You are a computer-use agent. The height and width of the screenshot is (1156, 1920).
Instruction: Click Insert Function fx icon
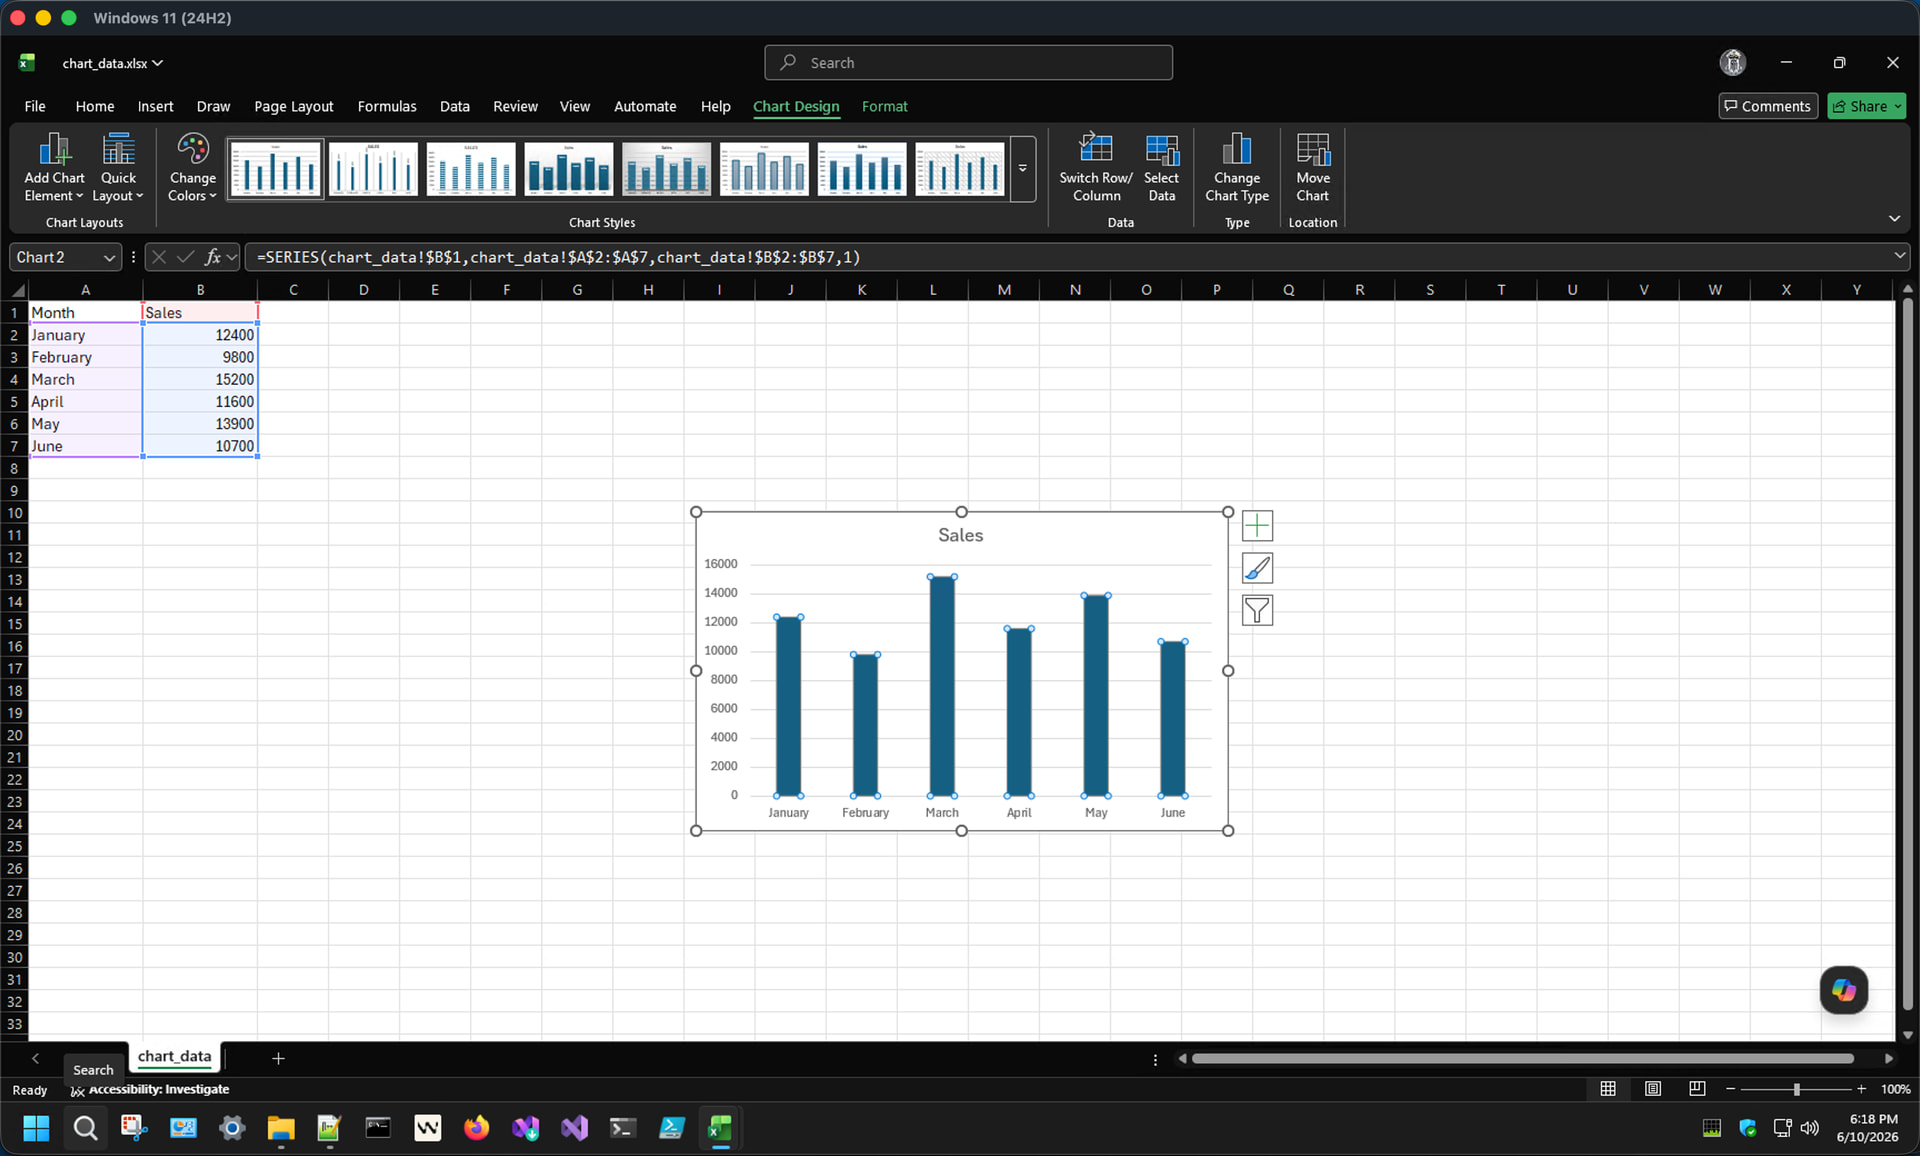pyautogui.click(x=212, y=257)
